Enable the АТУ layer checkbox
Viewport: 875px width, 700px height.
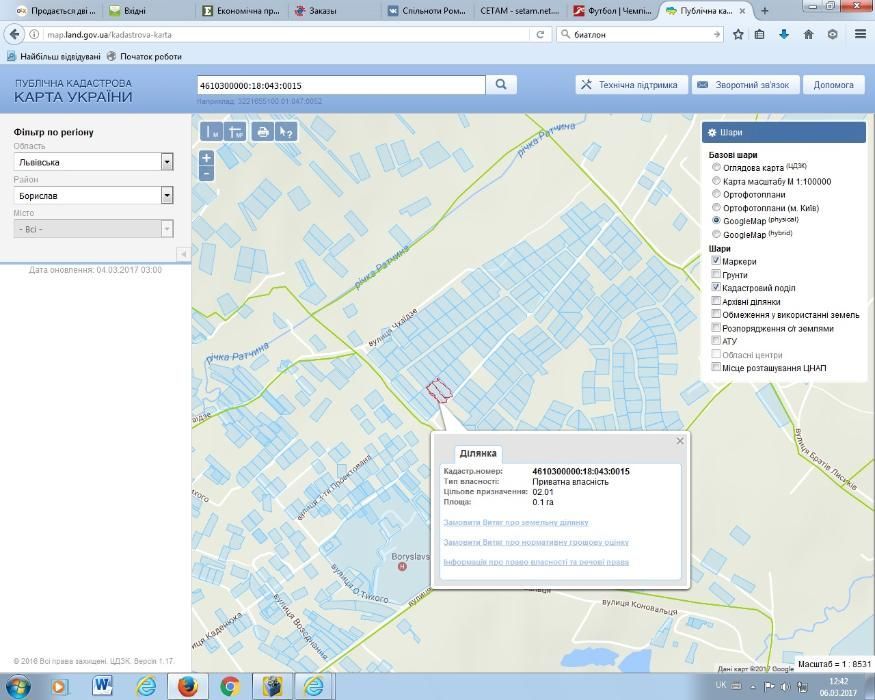[x=716, y=341]
